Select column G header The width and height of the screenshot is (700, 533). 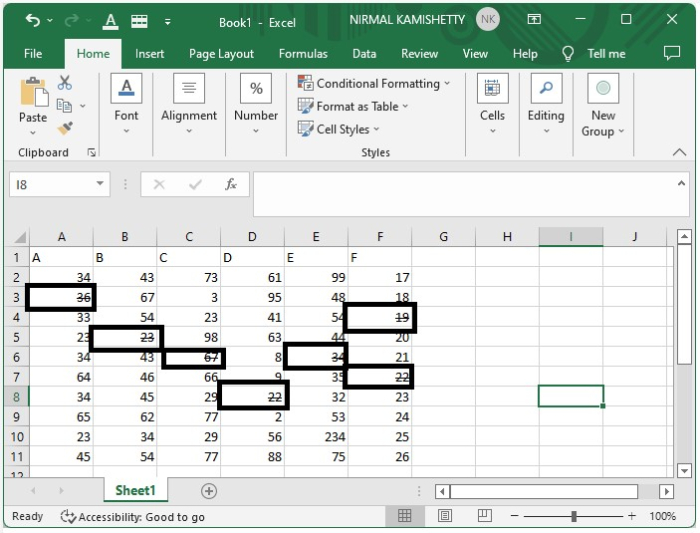pos(443,237)
